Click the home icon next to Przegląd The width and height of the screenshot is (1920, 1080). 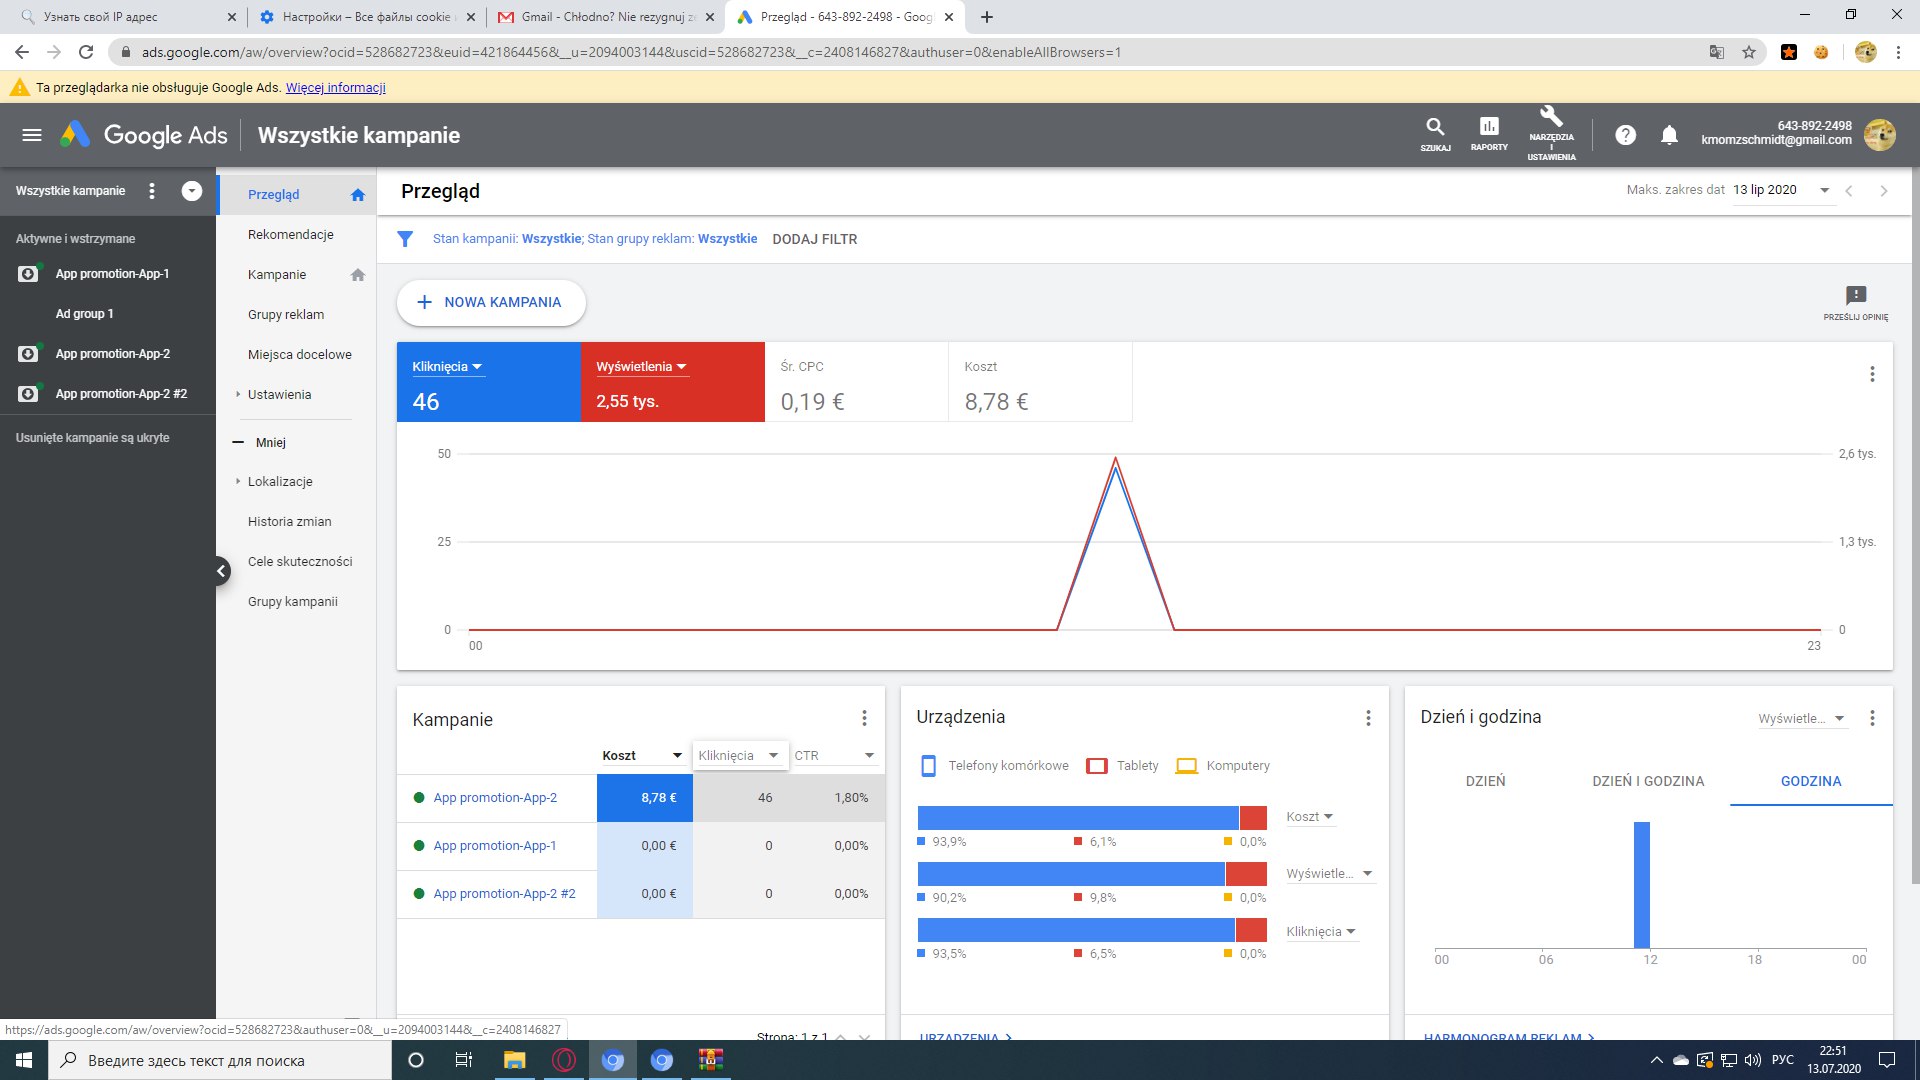point(358,195)
